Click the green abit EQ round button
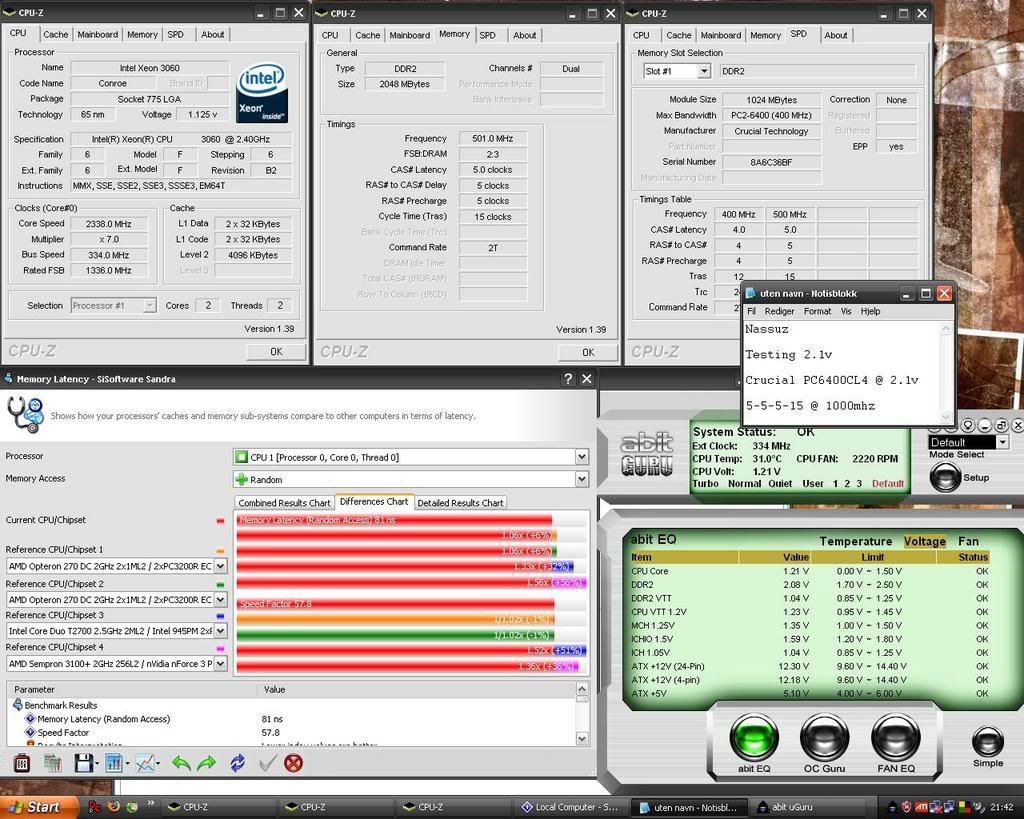The image size is (1024, 819). coord(754,737)
